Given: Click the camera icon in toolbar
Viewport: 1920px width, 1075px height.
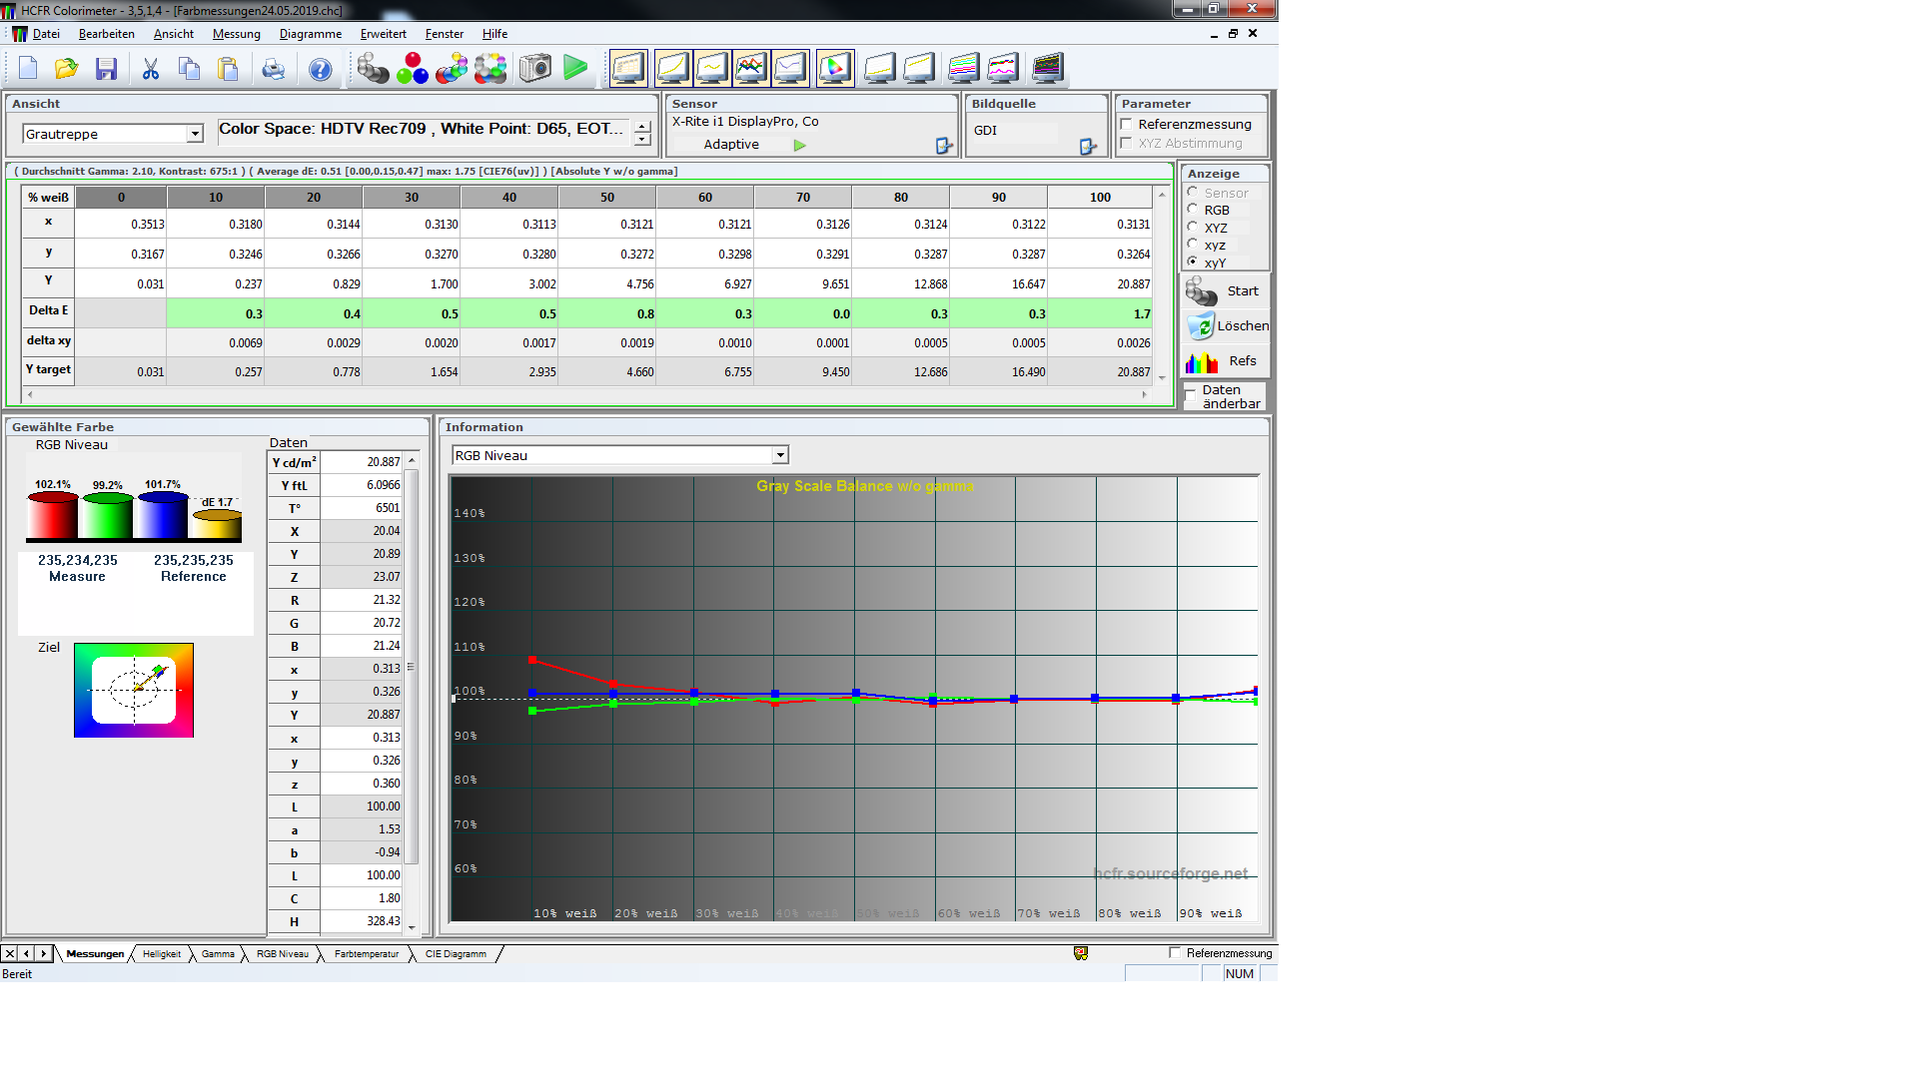Looking at the screenshot, I should point(535,69).
